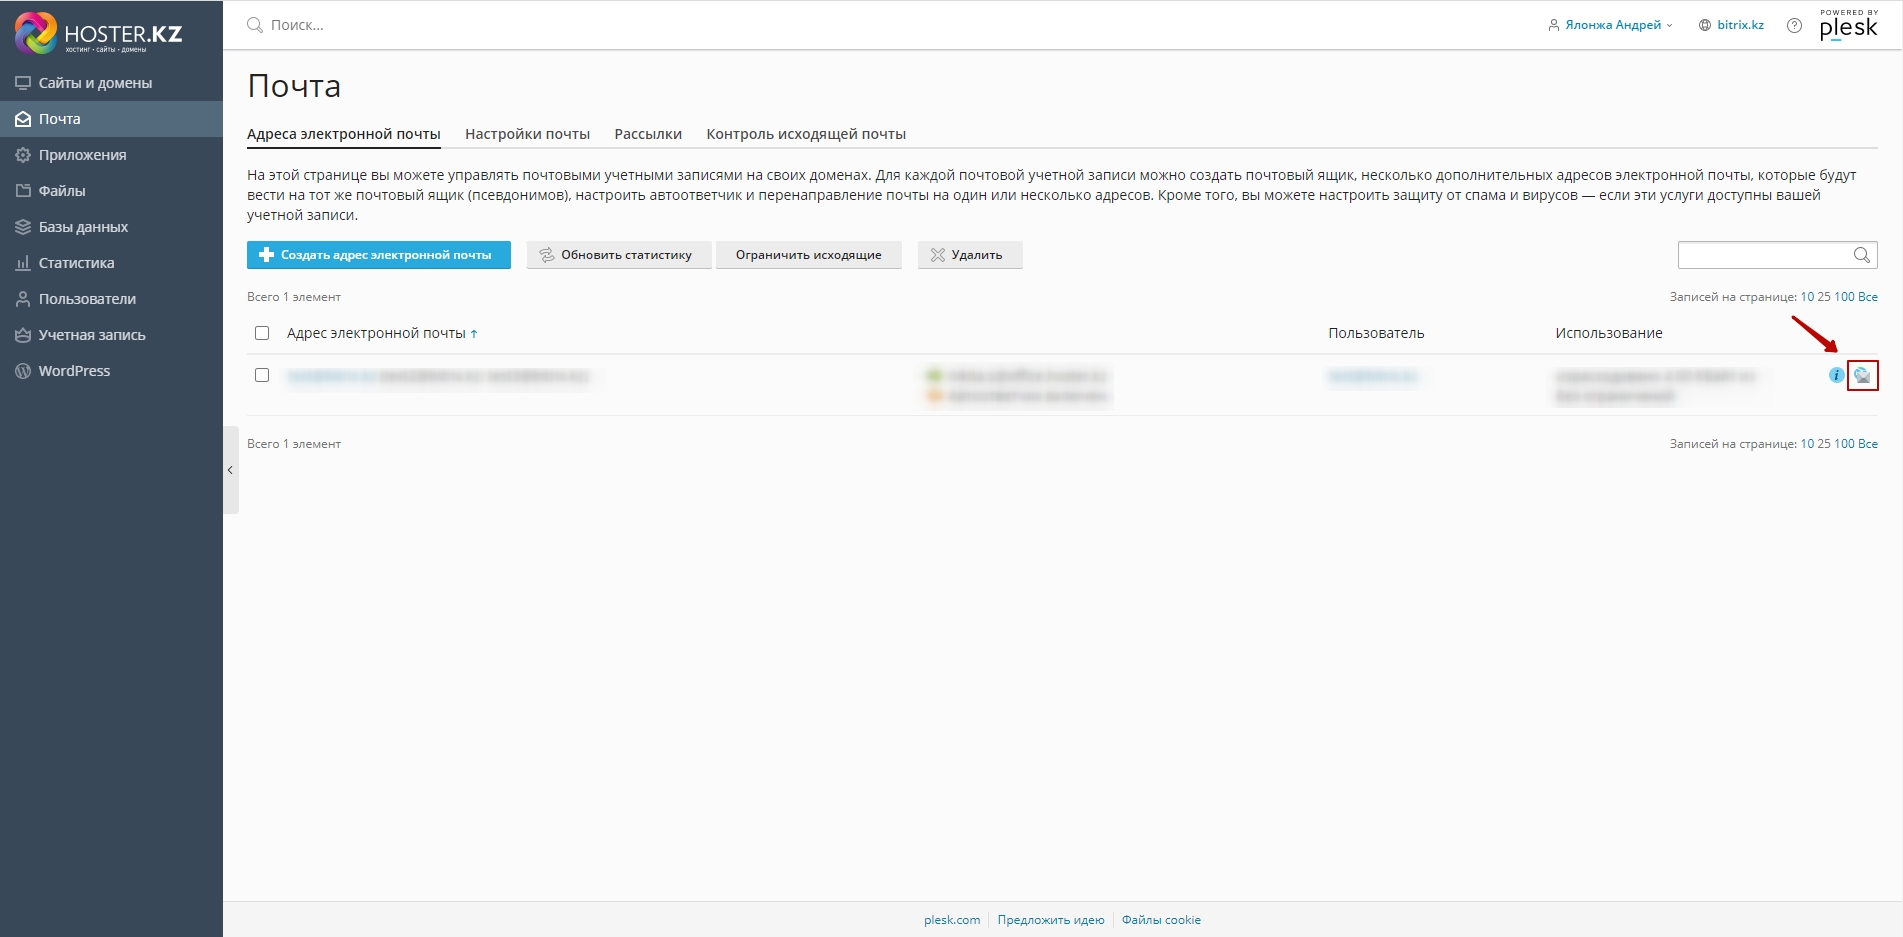Open Сайты и домены in sidebar
Screen dimensions: 1903x937
(x=111, y=83)
